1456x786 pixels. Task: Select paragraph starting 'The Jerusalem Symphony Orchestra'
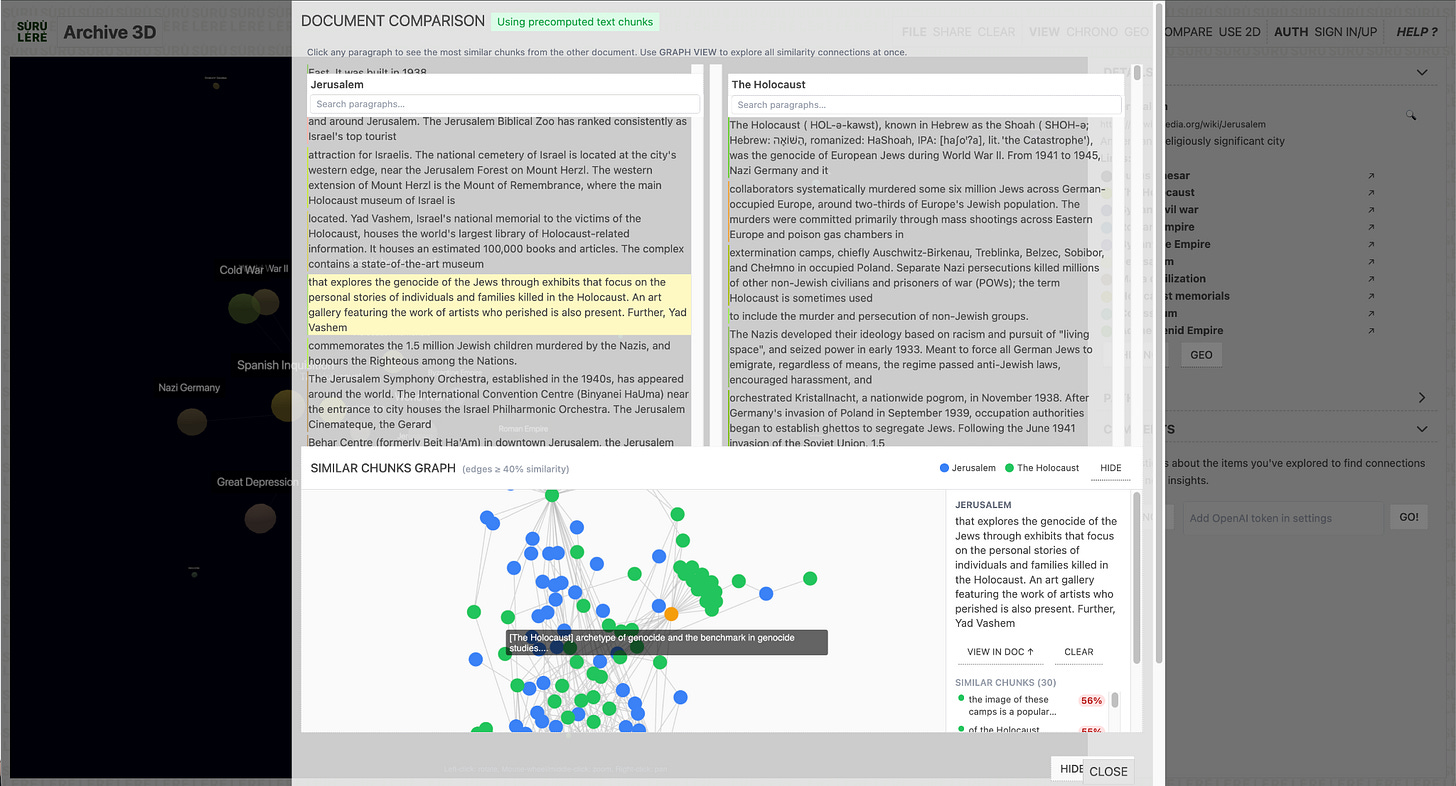point(499,402)
